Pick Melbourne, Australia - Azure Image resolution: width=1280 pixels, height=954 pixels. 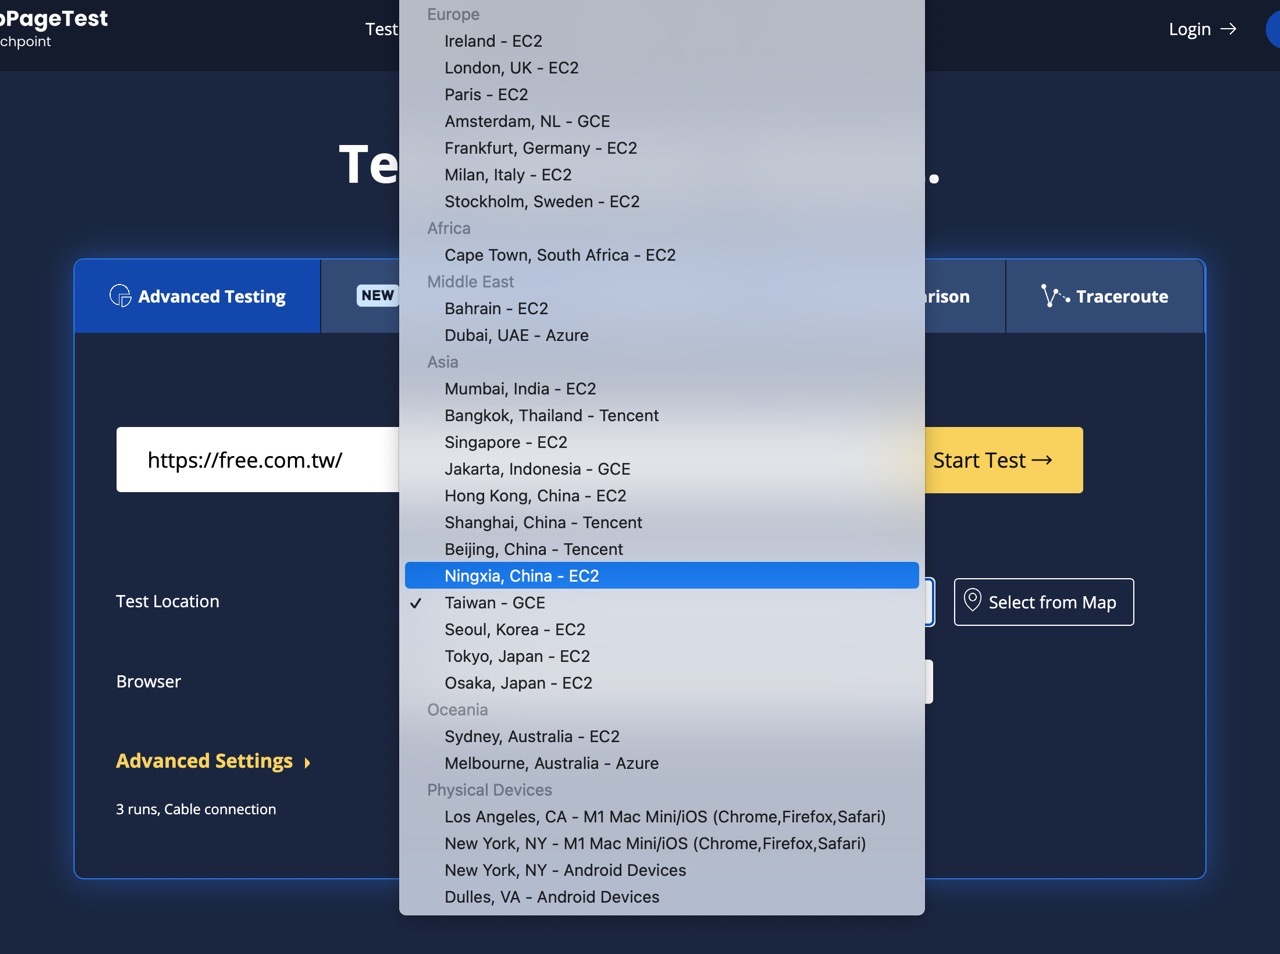(x=662, y=763)
